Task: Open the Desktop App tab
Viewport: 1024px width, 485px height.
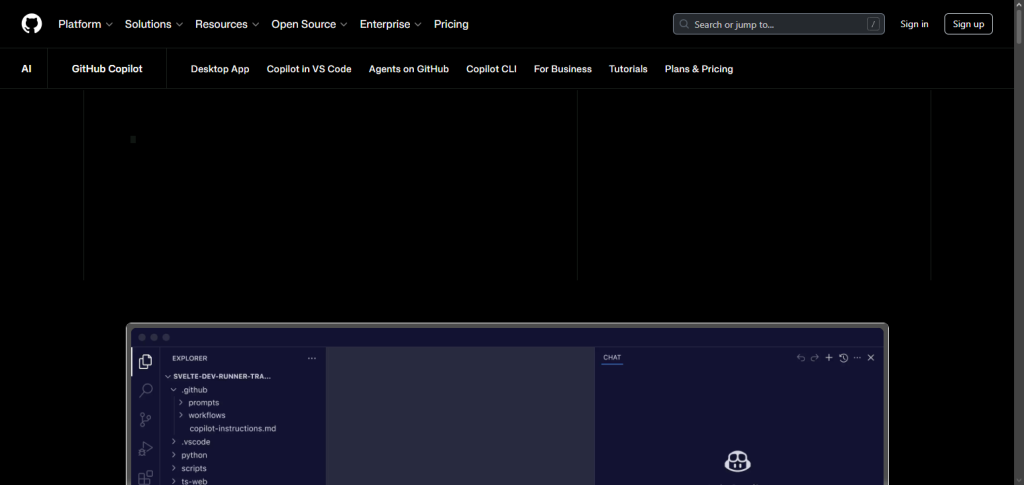Action: [x=220, y=69]
